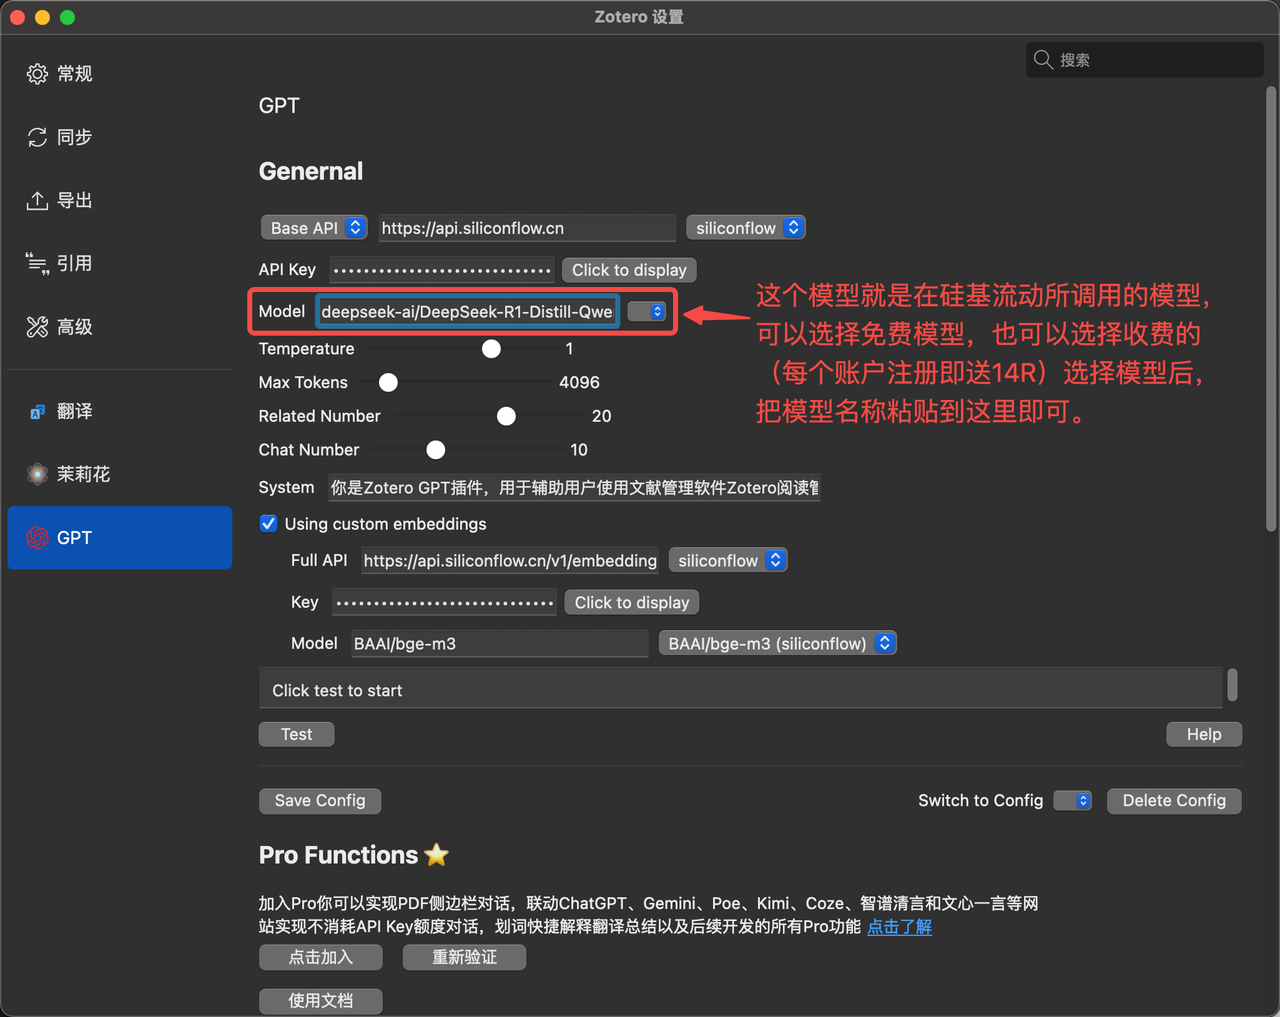1280x1017 pixels.
Task: Click the Genernal section heading
Action: (311, 171)
